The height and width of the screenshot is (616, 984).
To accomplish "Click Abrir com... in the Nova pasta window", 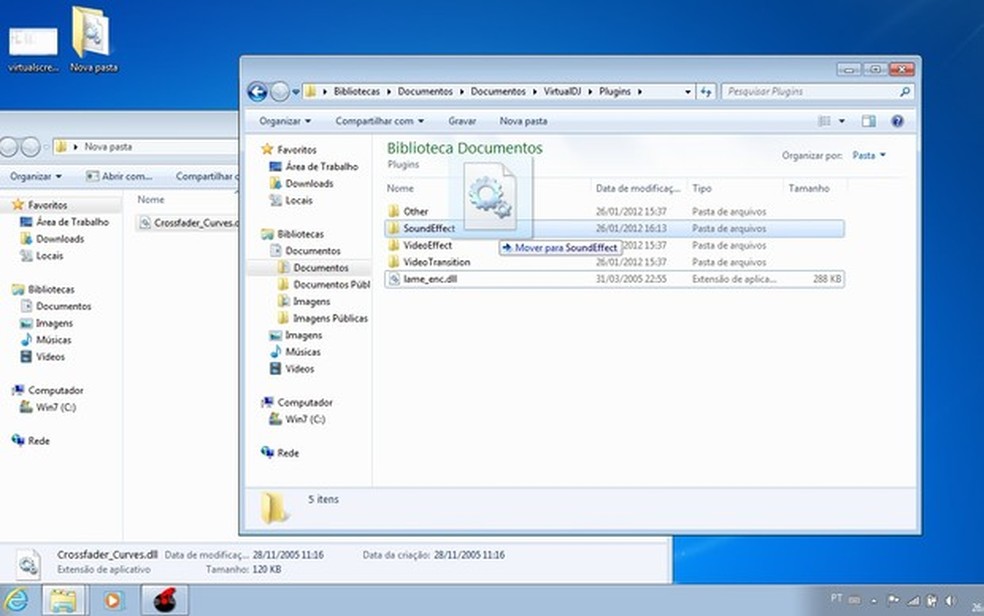I will (119, 176).
